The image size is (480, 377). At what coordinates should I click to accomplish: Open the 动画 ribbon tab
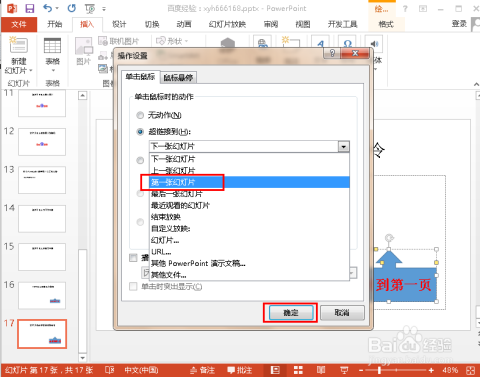pyautogui.click(x=184, y=24)
